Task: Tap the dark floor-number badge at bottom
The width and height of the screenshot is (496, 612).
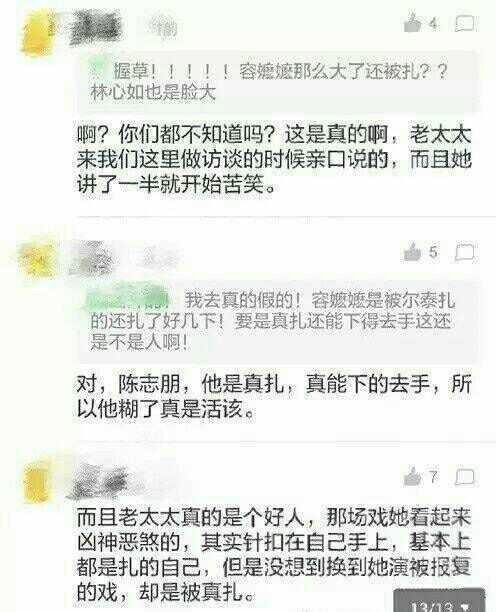Action: (x=439, y=600)
